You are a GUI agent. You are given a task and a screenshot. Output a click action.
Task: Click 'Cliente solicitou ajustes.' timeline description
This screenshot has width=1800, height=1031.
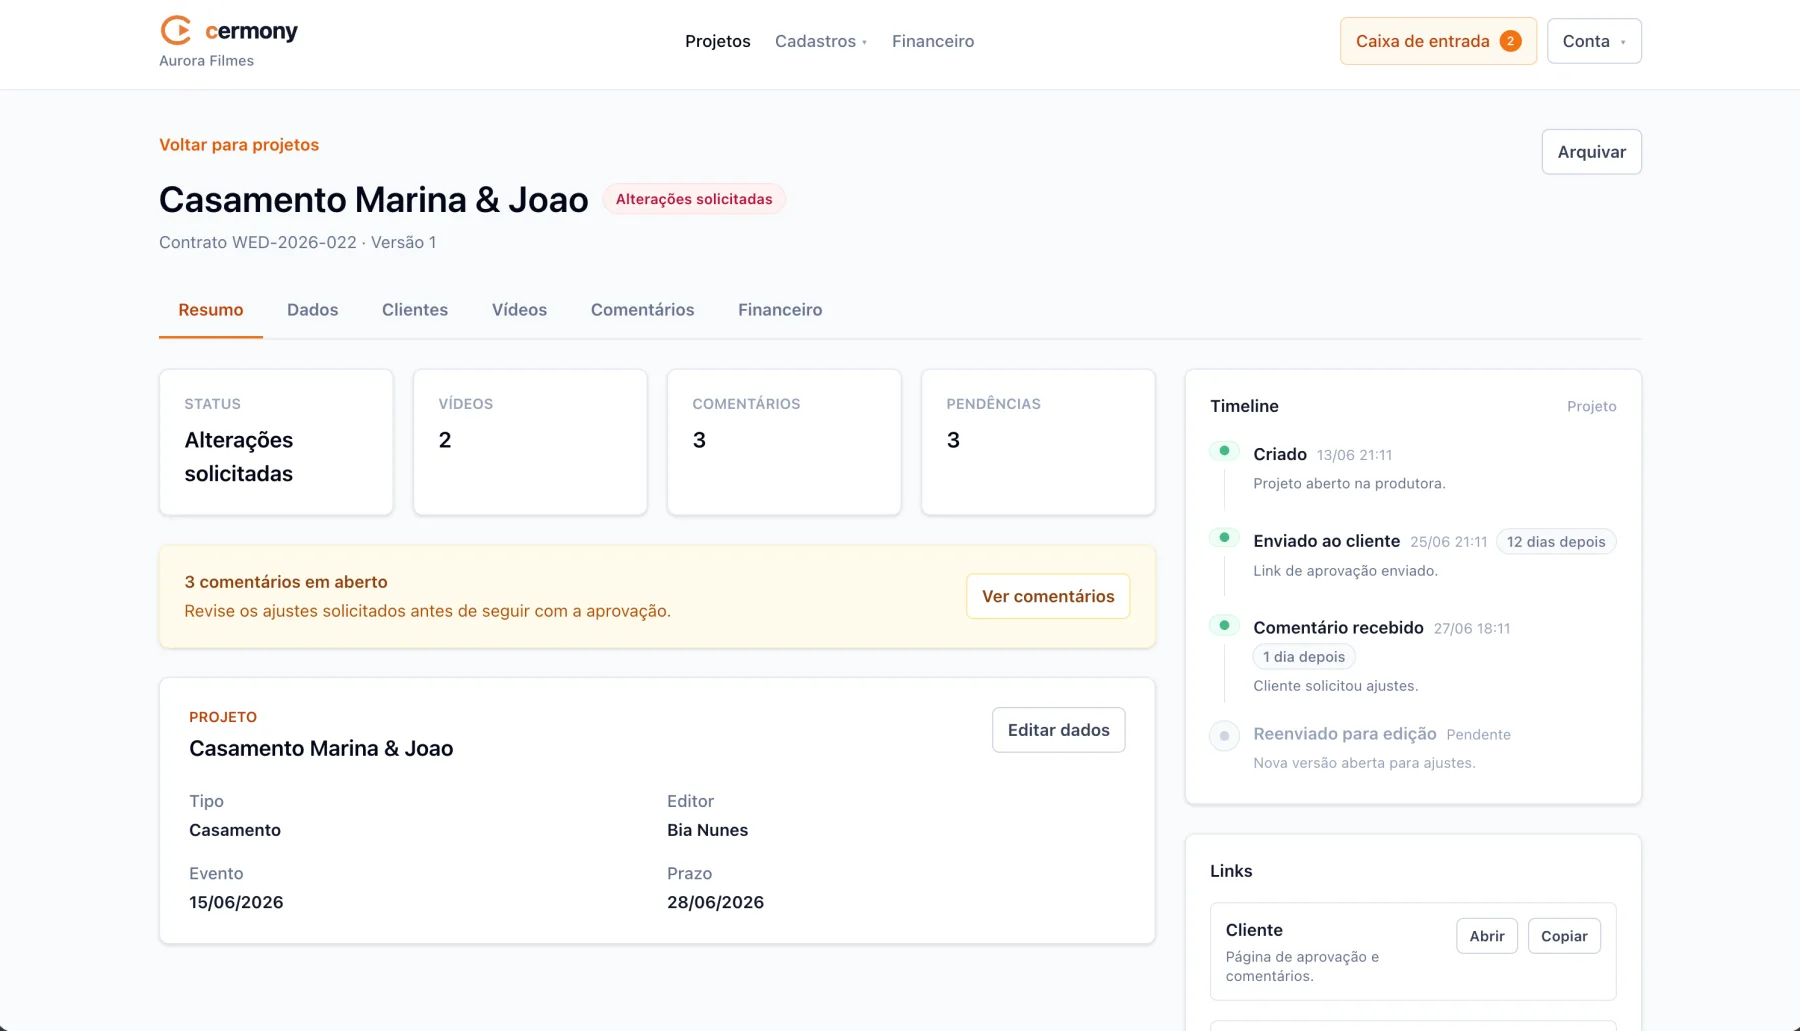click(x=1335, y=686)
